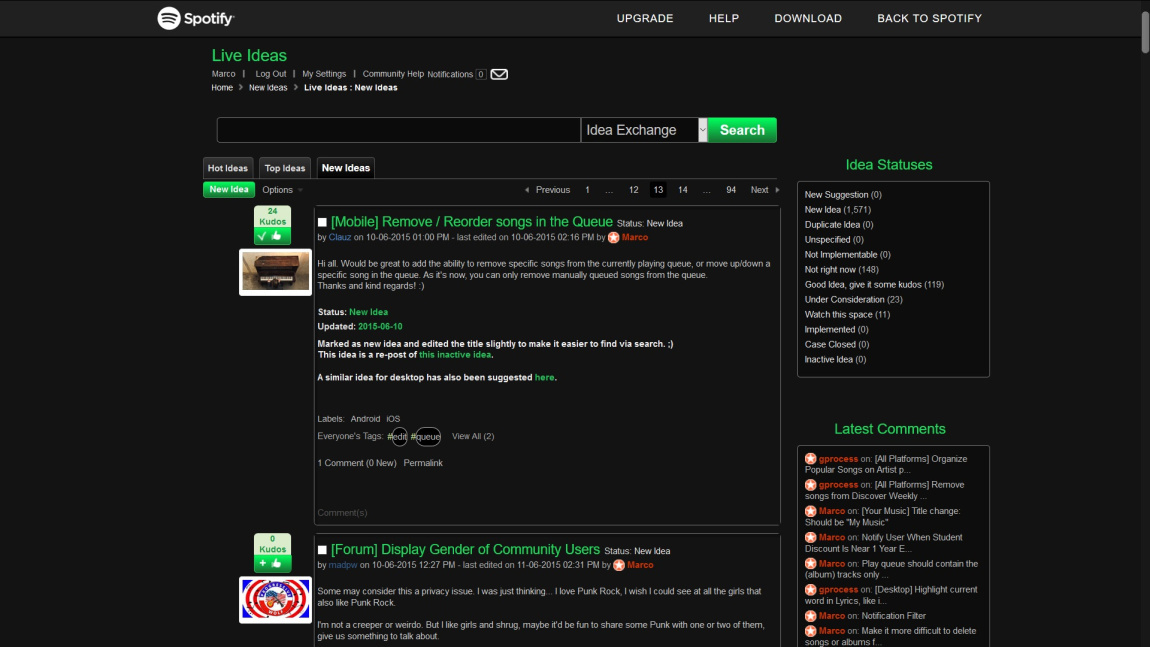This screenshot has width=1150, height=647.
Task: Go BACK TO SPOTIFY from navigation
Action: pyautogui.click(x=929, y=18)
